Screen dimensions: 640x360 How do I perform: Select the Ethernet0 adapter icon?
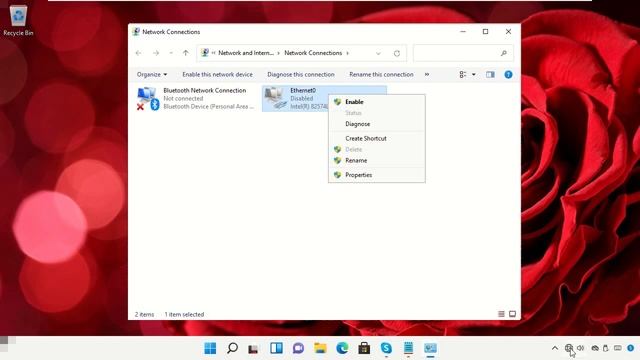(275, 98)
